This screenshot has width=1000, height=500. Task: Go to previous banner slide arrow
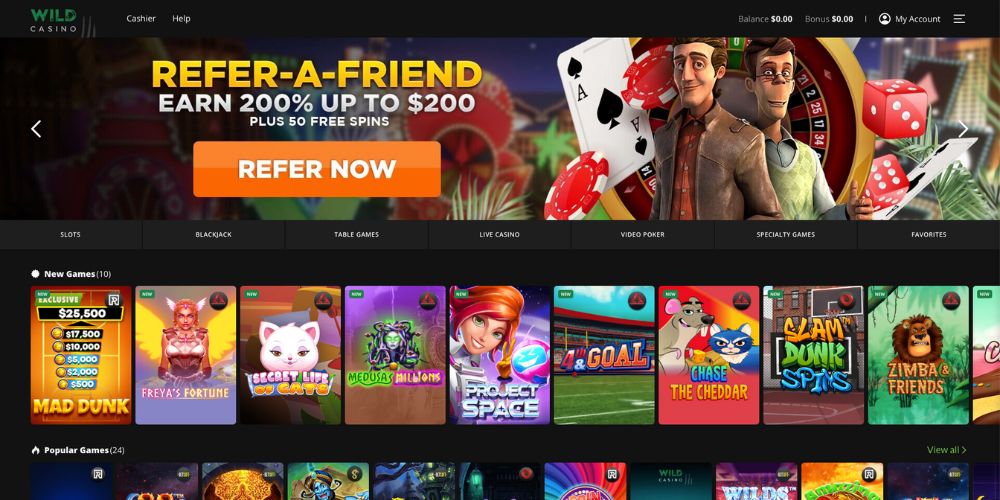36,129
